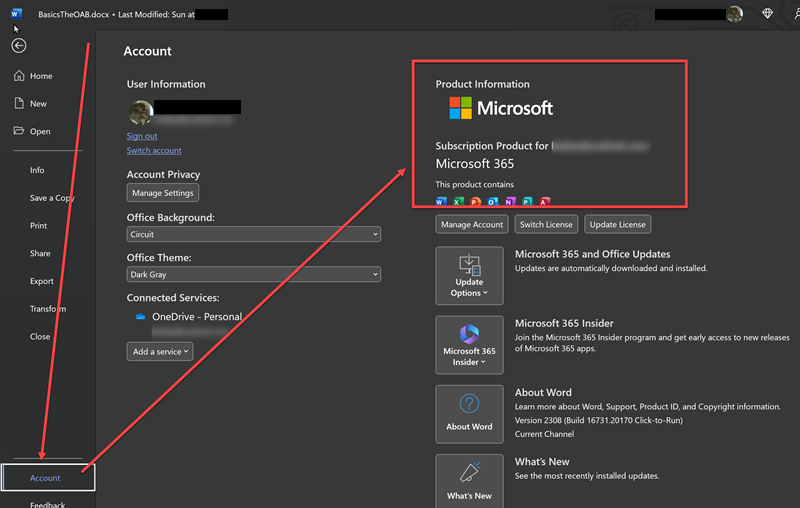Viewport: 800px width, 508px height.
Task: Click the Outlook icon in product list
Action: 493,201
